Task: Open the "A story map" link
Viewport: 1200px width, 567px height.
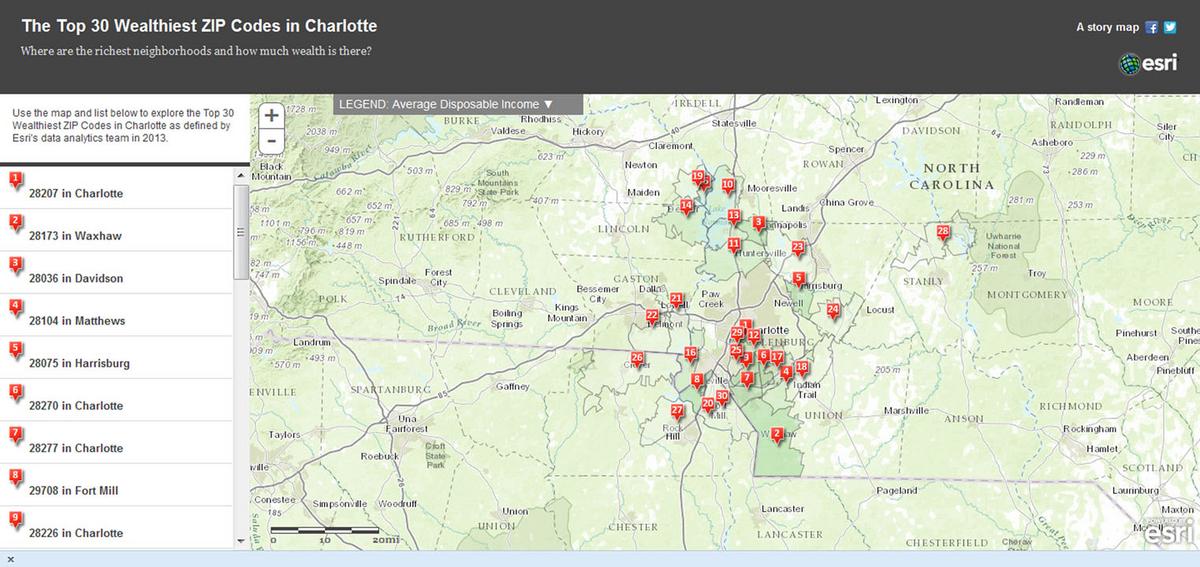Action: pos(1108,28)
